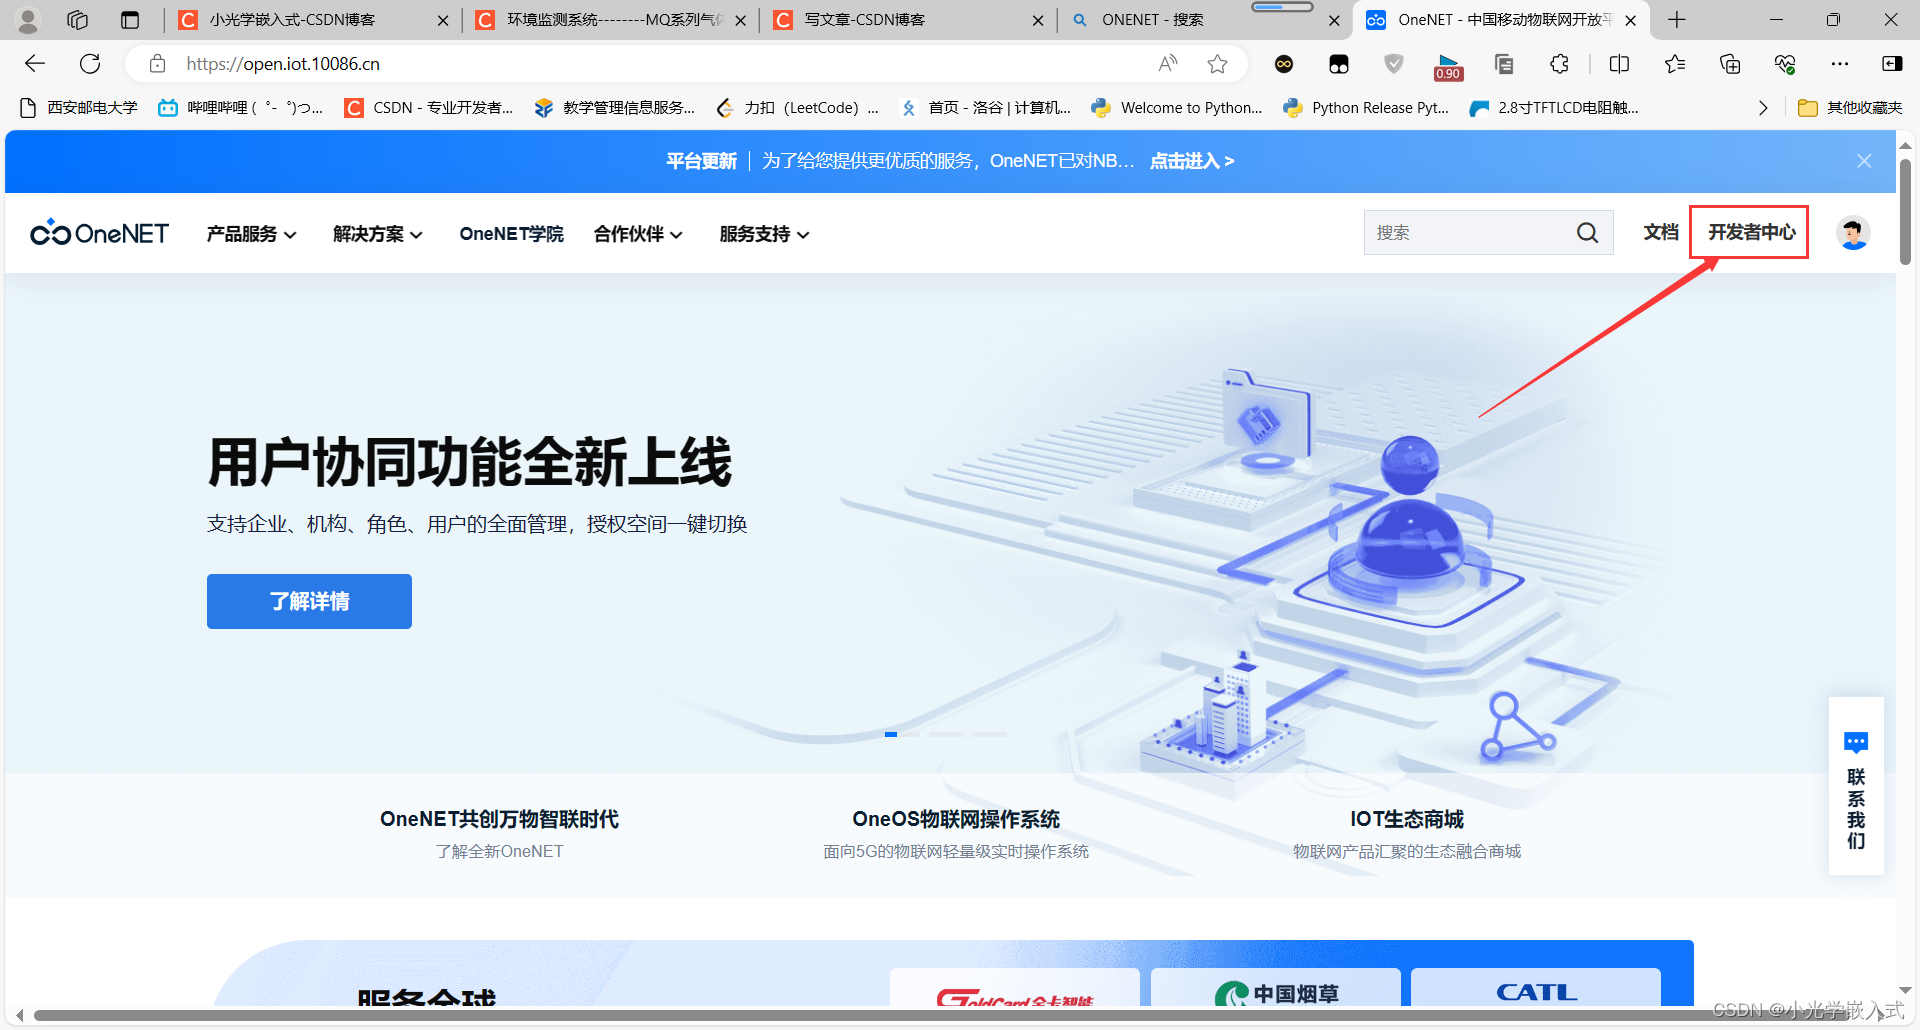
Task: Expand the 合作伙伴 dropdown menu
Action: point(638,234)
